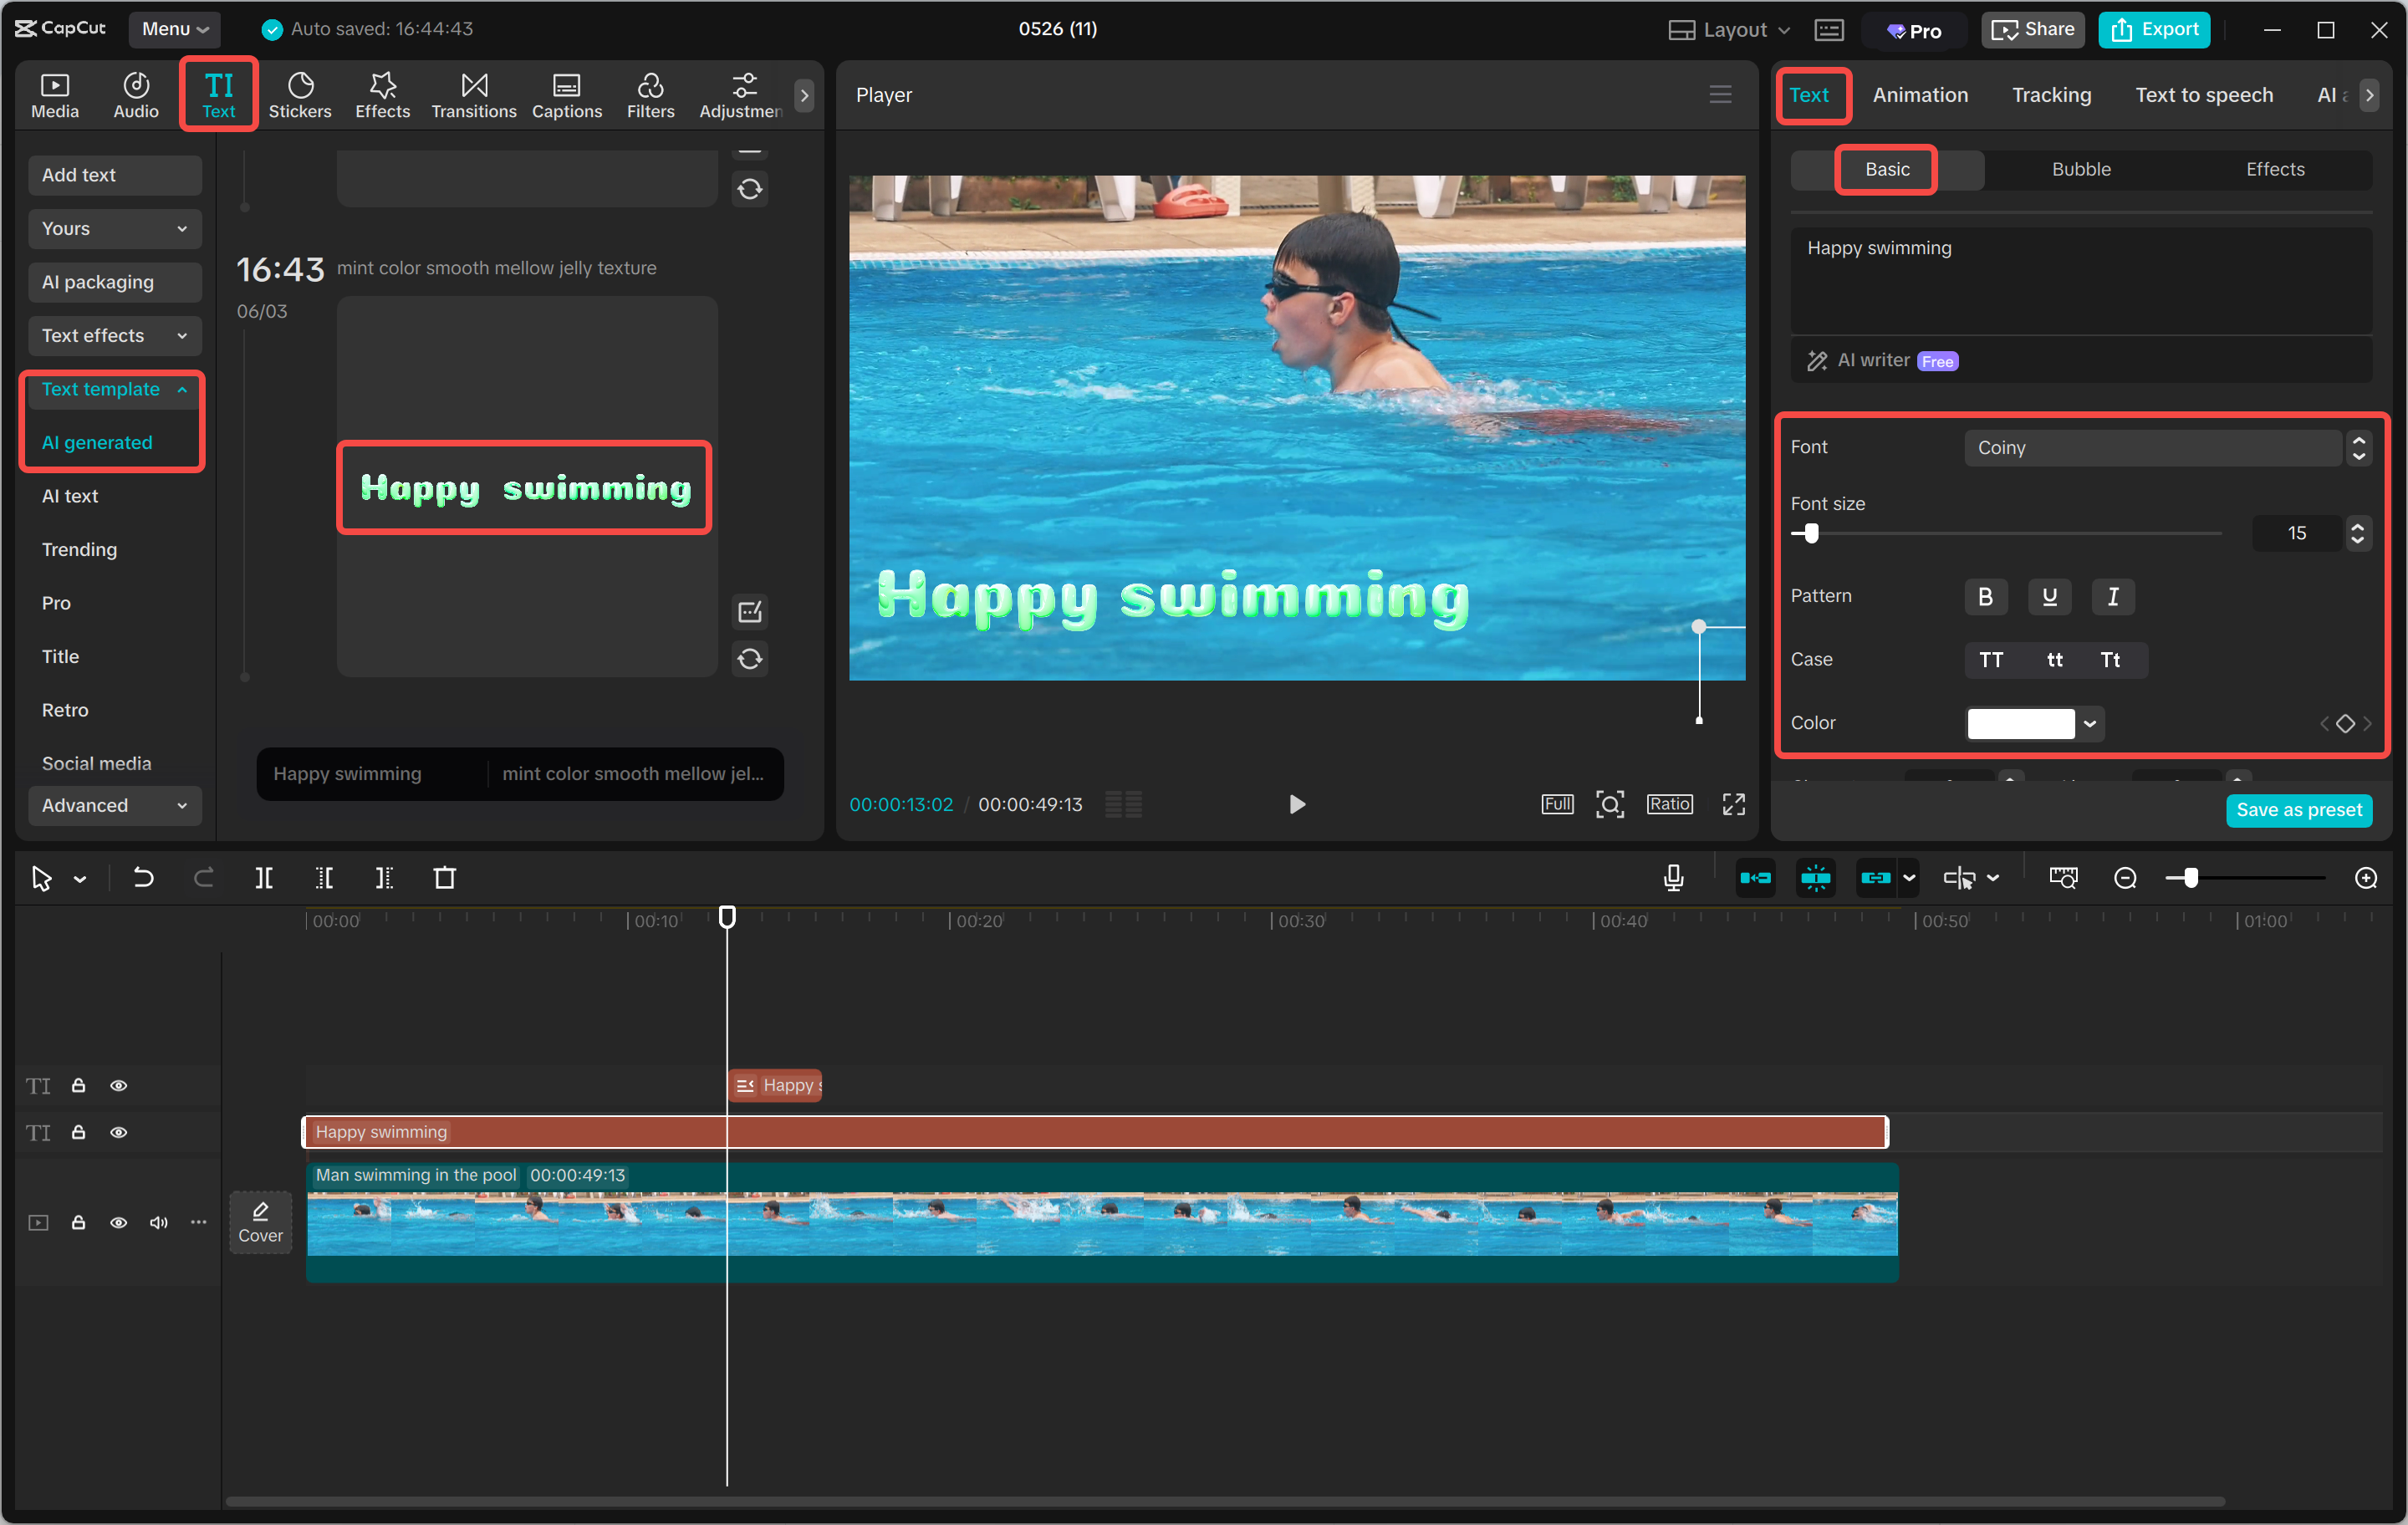The height and width of the screenshot is (1525, 2408).
Task: Click the Split tool in the timeline toolbar
Action: tap(265, 878)
